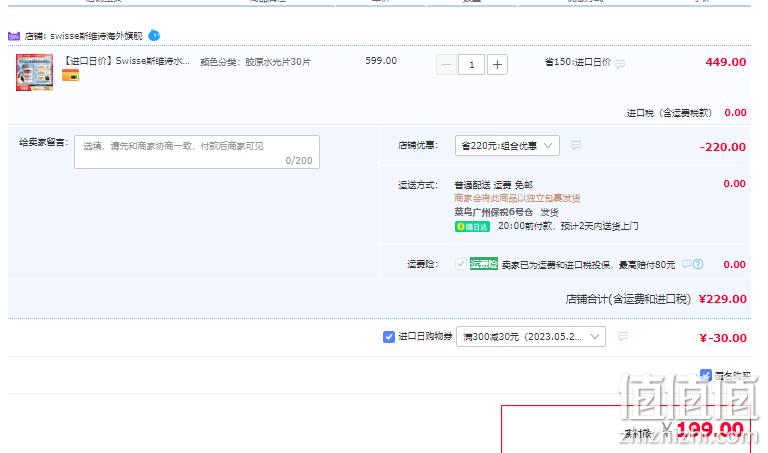Click the -220.00 discount amount
768x453 pixels.
[x=722, y=147]
